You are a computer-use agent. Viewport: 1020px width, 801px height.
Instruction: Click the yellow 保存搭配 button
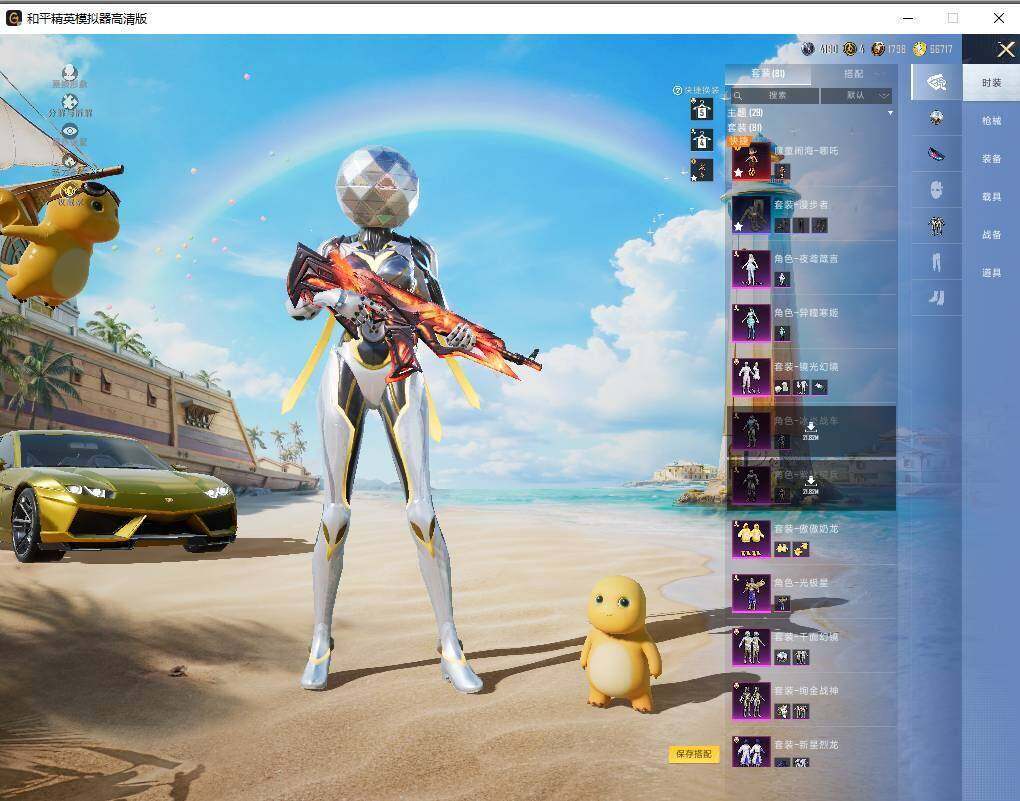694,754
